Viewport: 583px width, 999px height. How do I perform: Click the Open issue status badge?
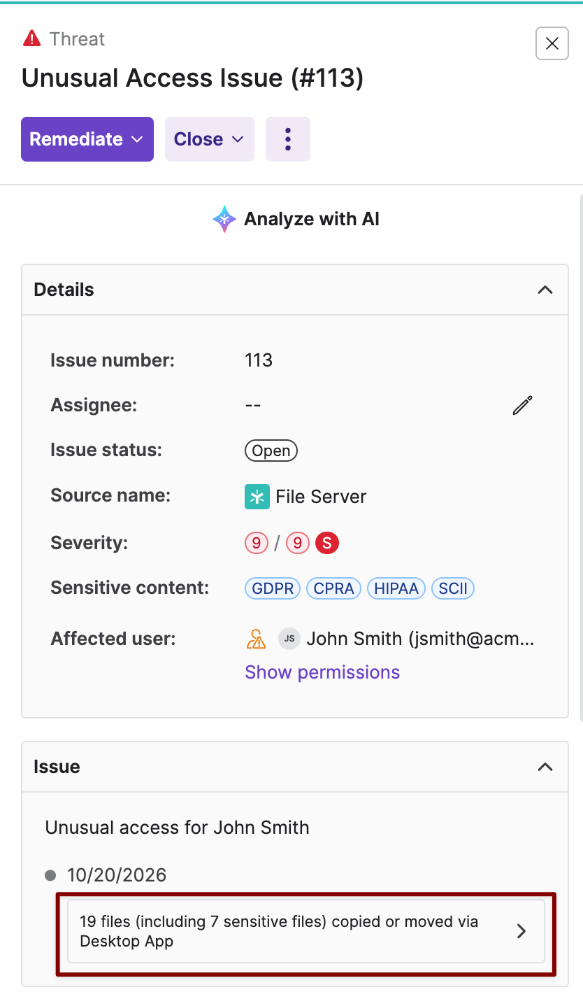point(271,450)
